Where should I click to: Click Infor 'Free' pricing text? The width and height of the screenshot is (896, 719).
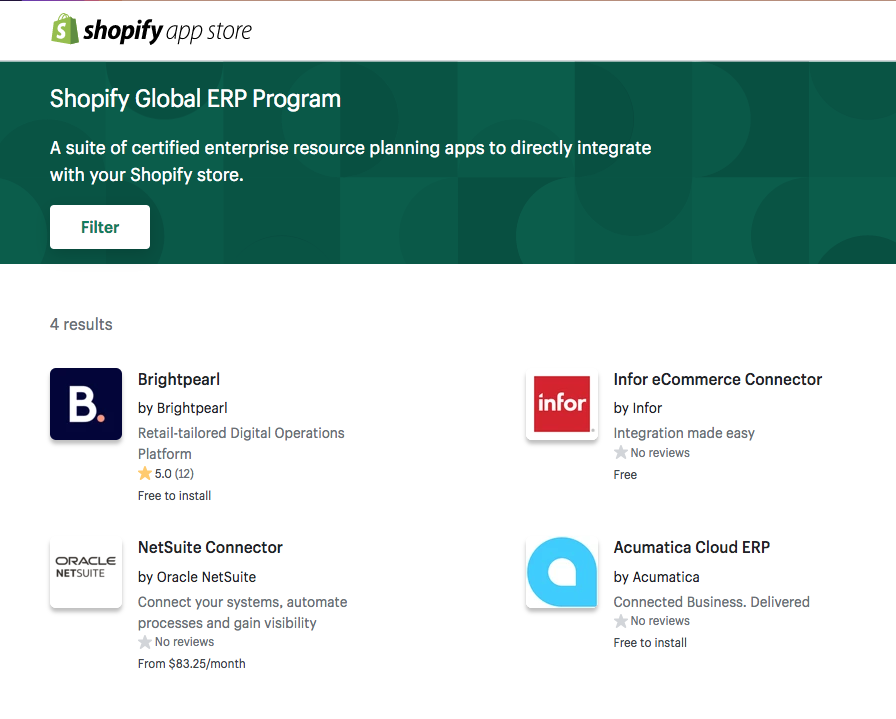(x=625, y=475)
